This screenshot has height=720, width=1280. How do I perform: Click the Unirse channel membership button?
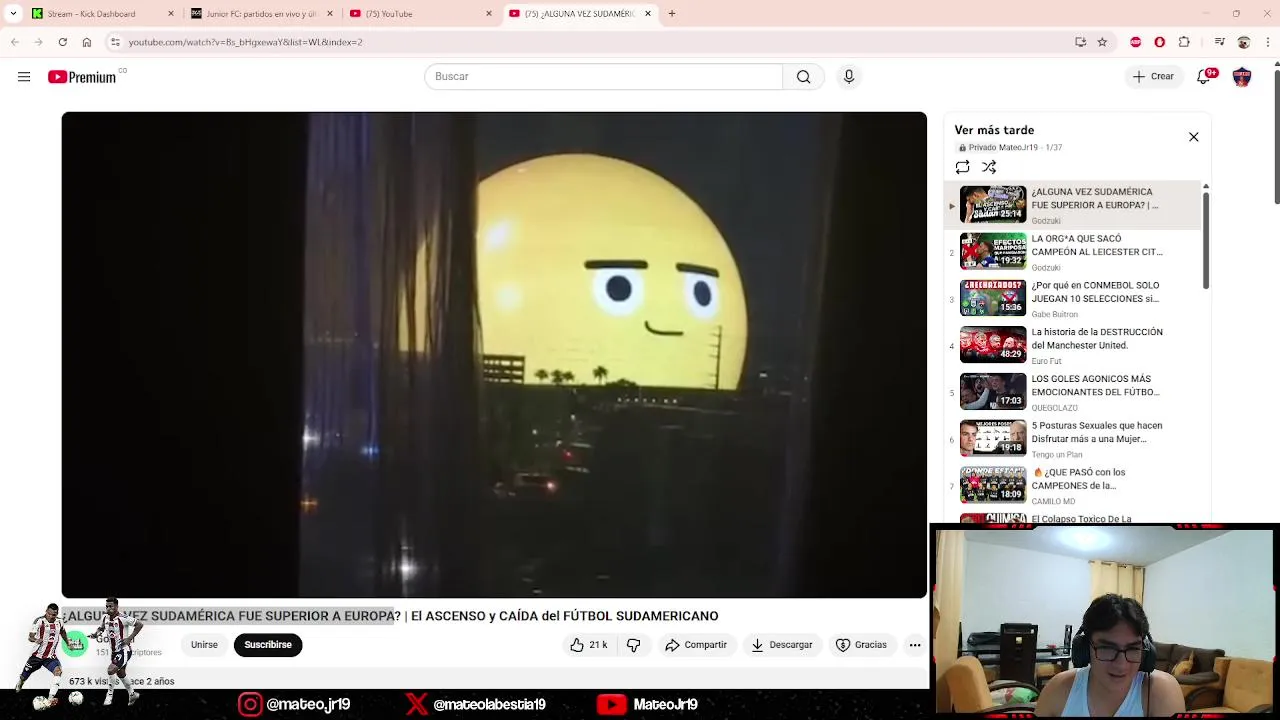click(204, 645)
